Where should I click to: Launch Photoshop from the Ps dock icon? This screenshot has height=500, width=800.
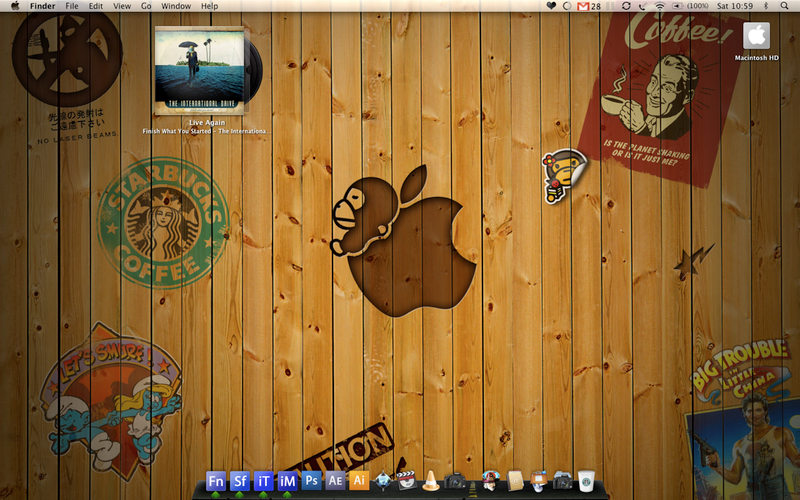tap(311, 481)
